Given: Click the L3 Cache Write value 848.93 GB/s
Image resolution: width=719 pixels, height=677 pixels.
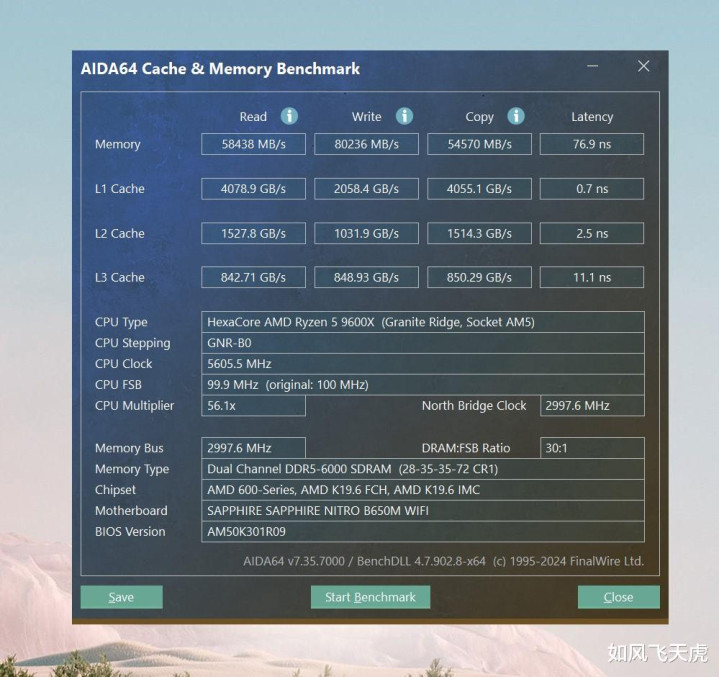Looking at the screenshot, I should (x=366, y=277).
